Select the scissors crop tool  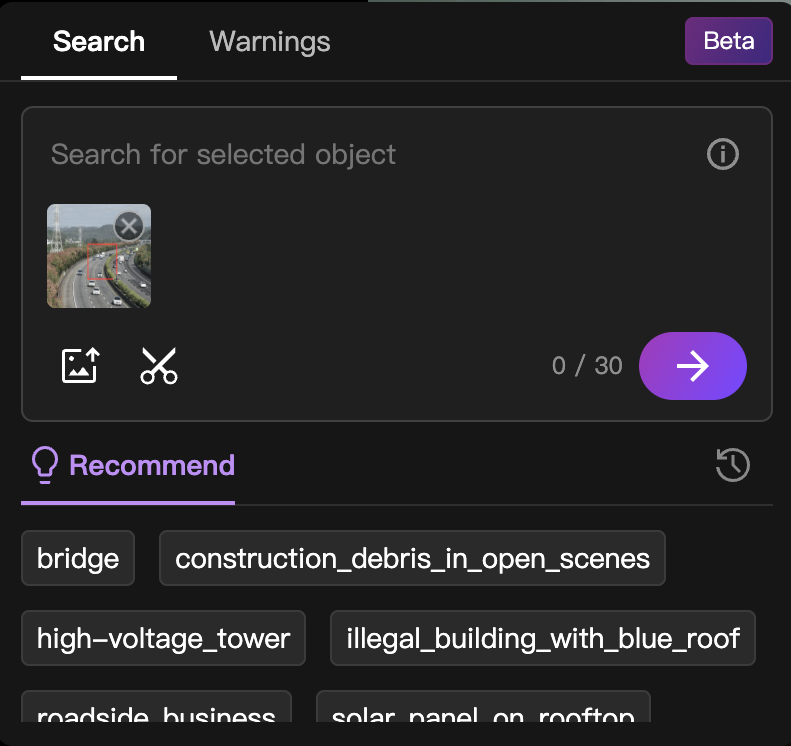pyautogui.click(x=158, y=366)
